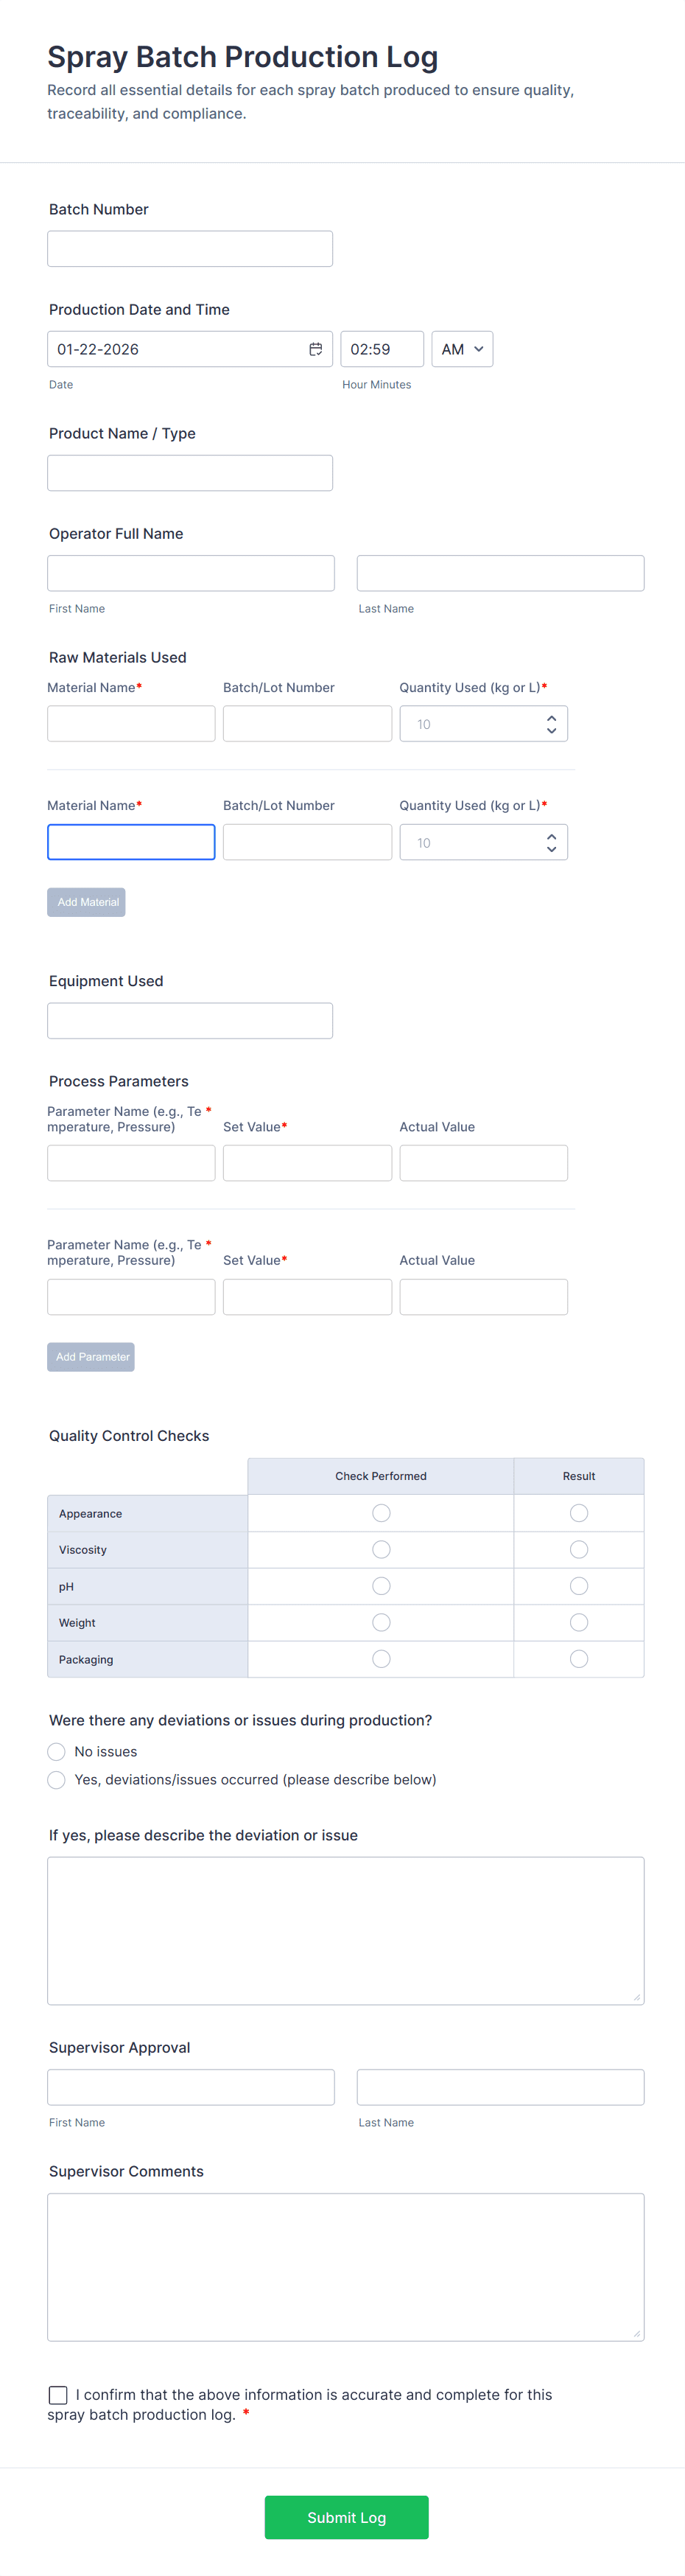Decrease quantity in first material row

point(551,731)
